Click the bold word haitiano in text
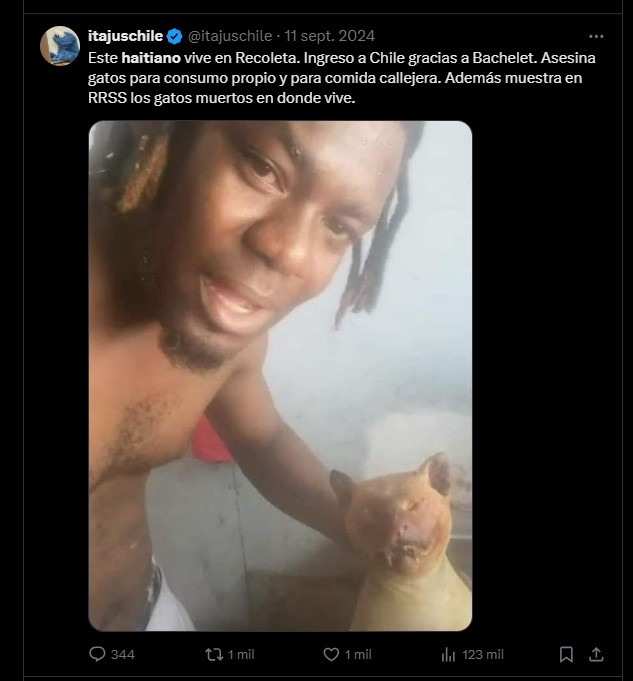Image resolution: width=633 pixels, height=681 pixels. (151, 58)
